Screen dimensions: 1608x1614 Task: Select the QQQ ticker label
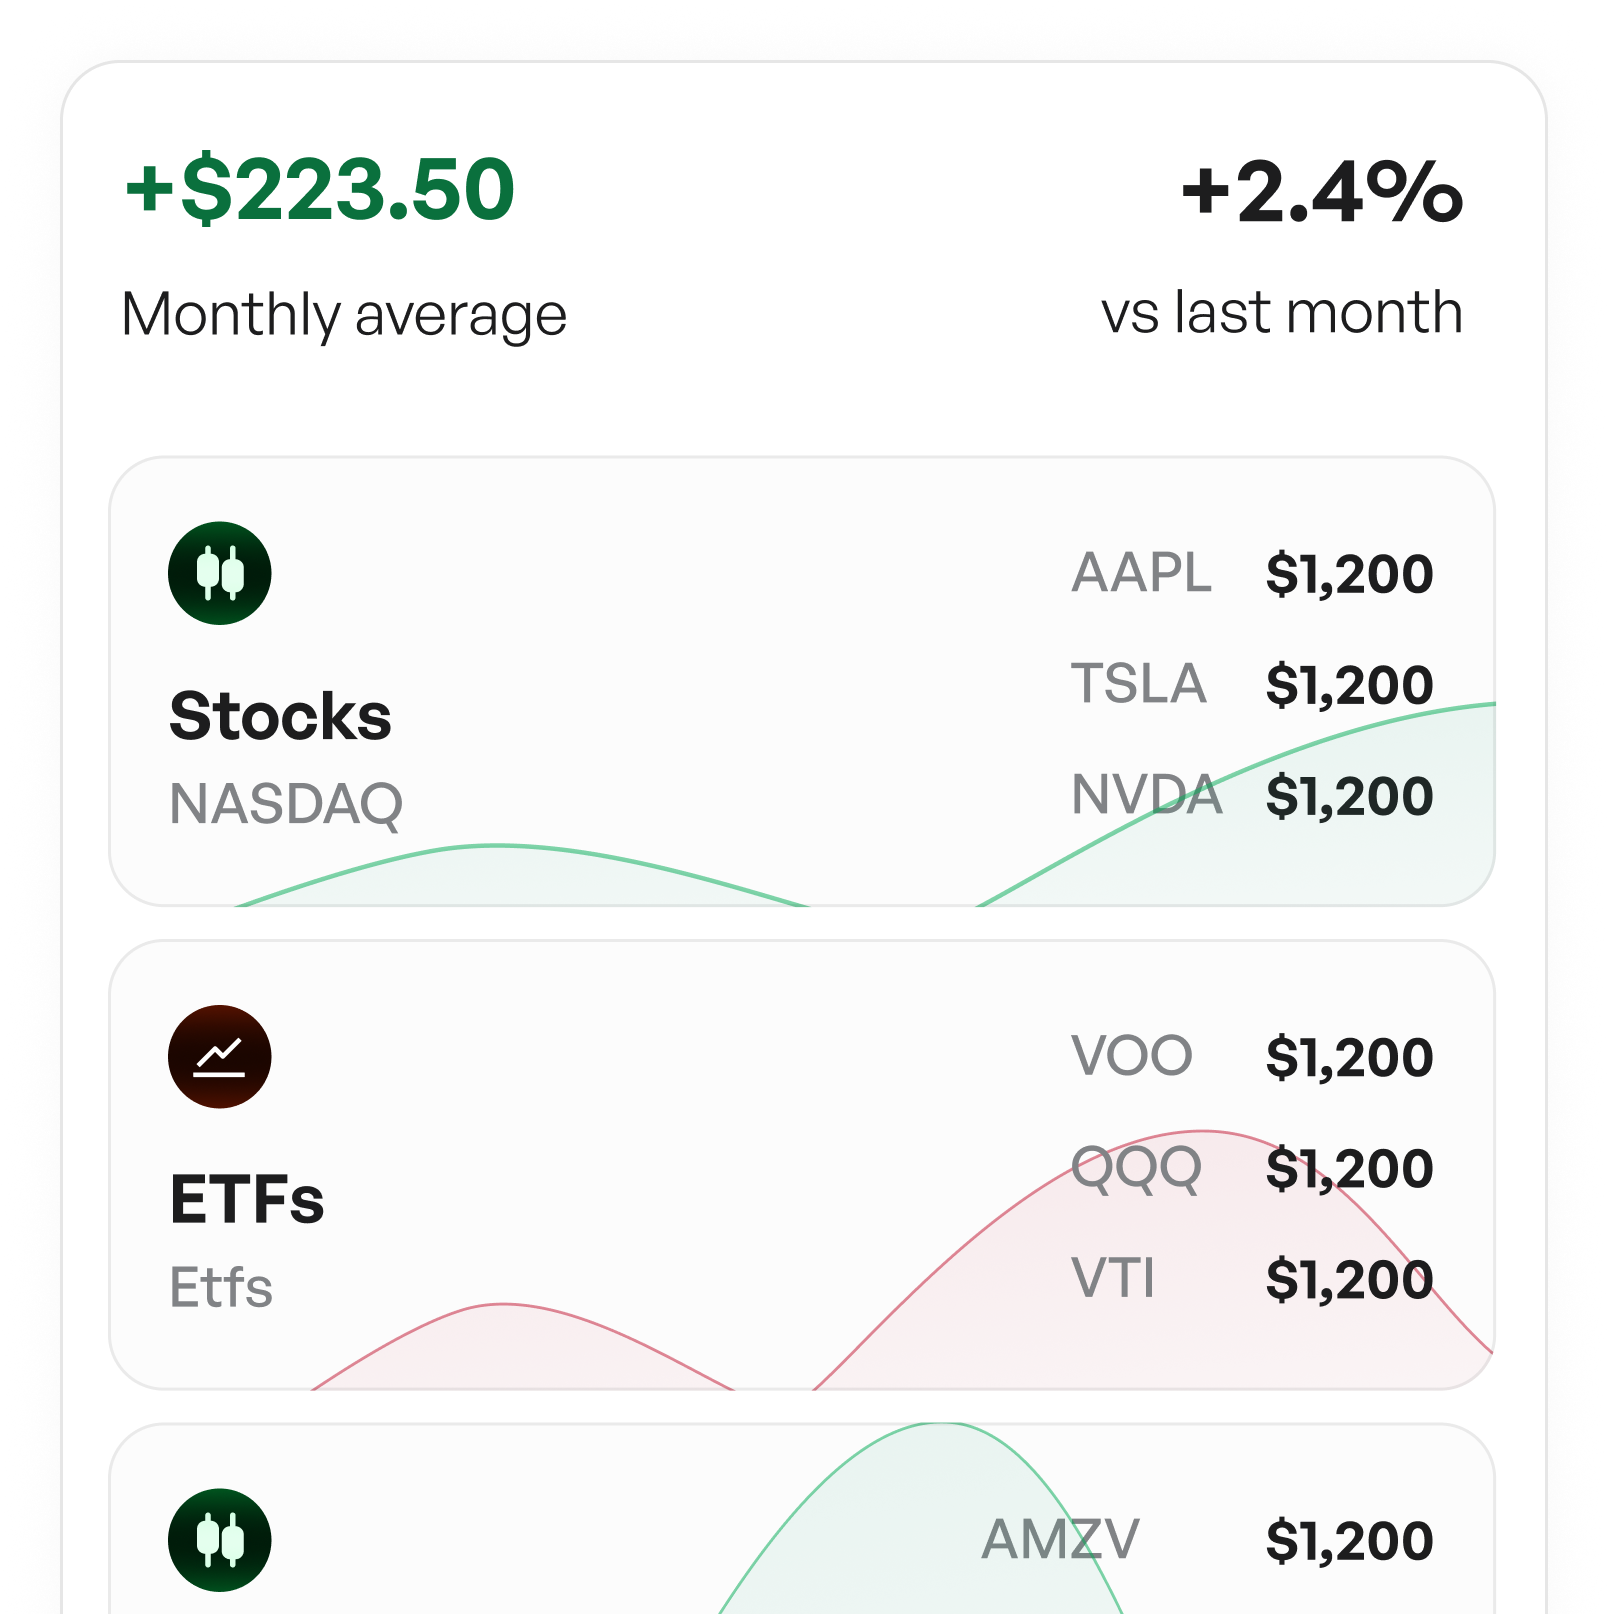tap(1136, 1168)
